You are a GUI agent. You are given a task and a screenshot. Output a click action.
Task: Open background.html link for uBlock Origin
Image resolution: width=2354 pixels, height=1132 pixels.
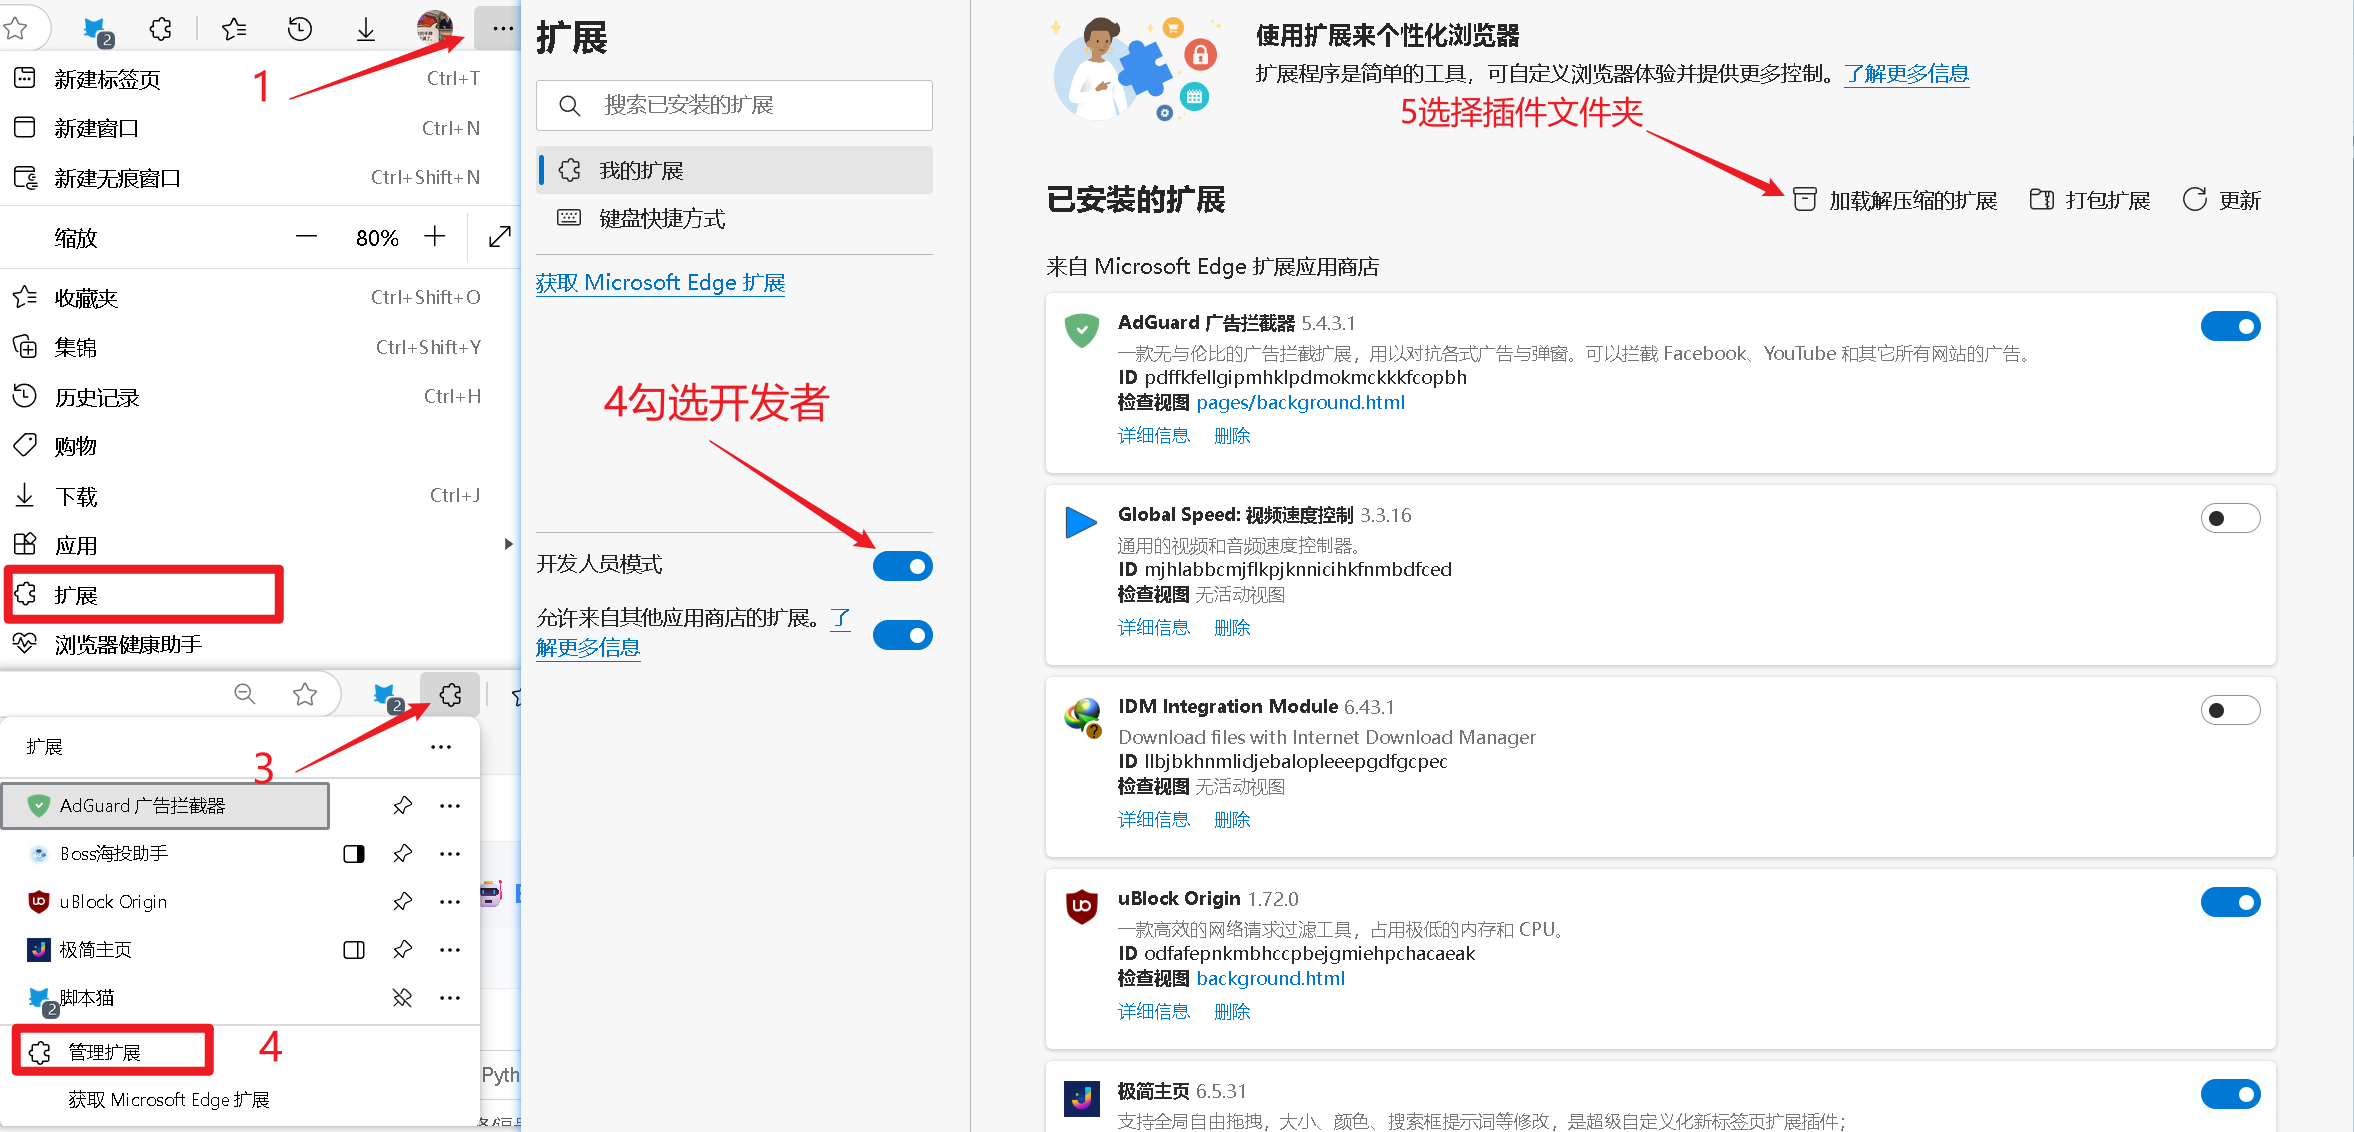(1270, 978)
